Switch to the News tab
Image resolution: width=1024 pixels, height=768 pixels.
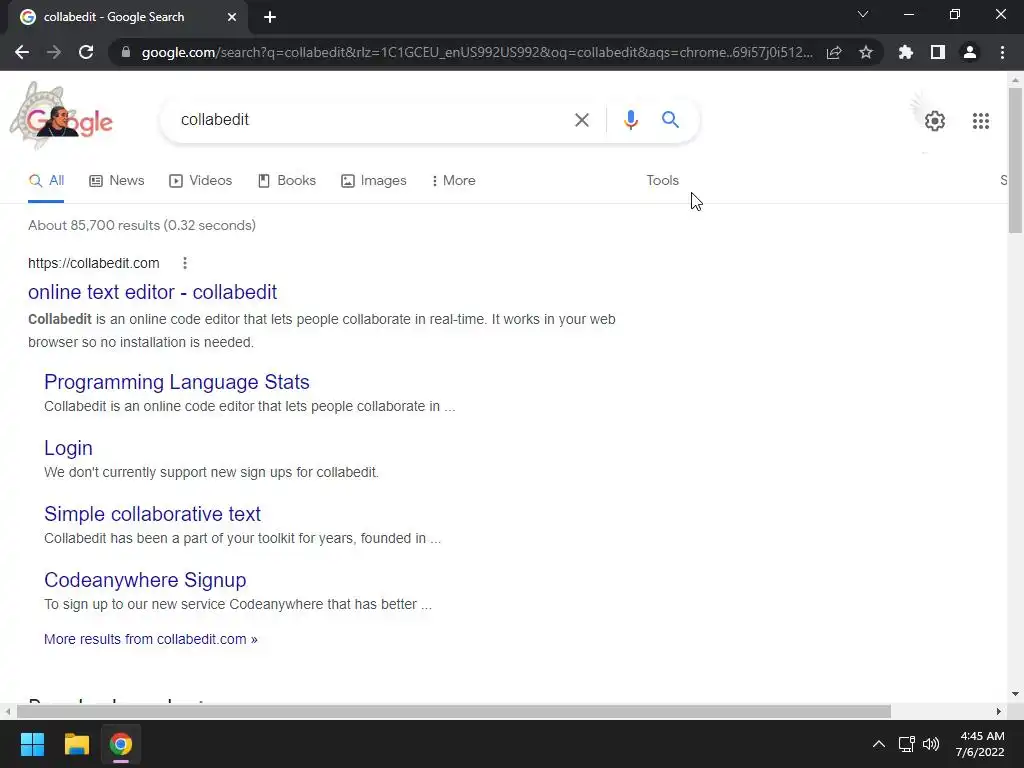(x=117, y=181)
